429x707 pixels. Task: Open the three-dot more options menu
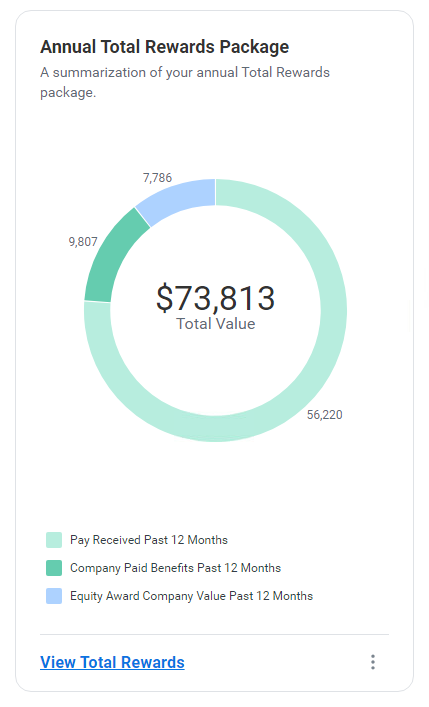point(373,662)
